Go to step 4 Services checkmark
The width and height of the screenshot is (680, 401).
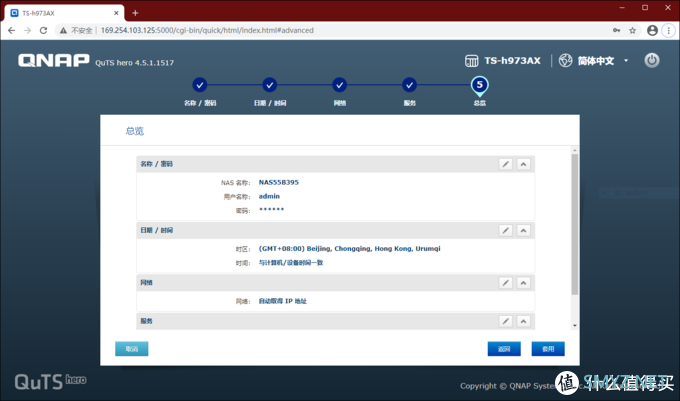pos(409,85)
